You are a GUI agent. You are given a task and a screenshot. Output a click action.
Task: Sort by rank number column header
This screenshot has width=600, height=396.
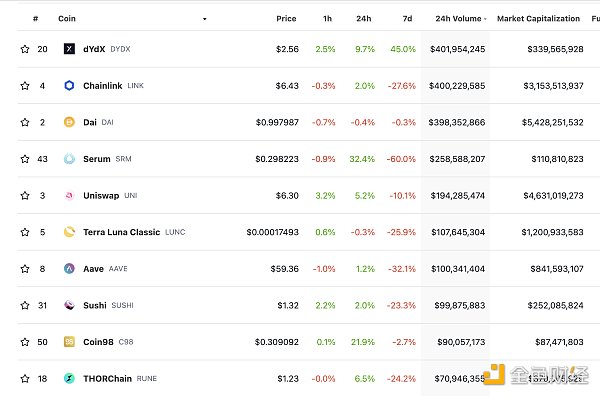pos(36,18)
